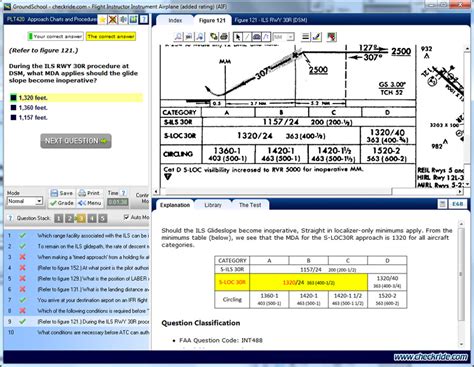Select the plotter measuring tool icon

pos(257,37)
